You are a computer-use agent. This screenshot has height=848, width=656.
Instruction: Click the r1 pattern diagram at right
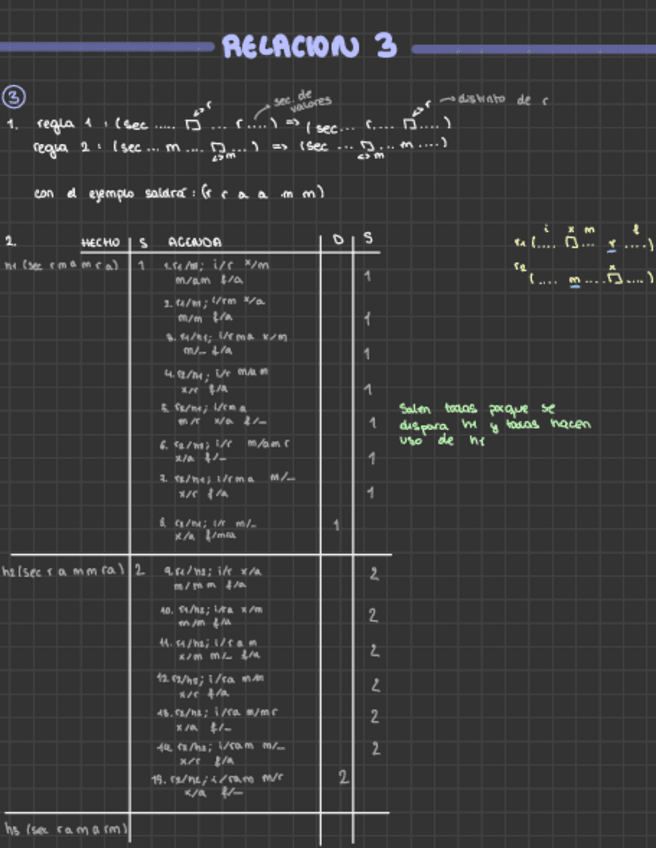coord(583,241)
